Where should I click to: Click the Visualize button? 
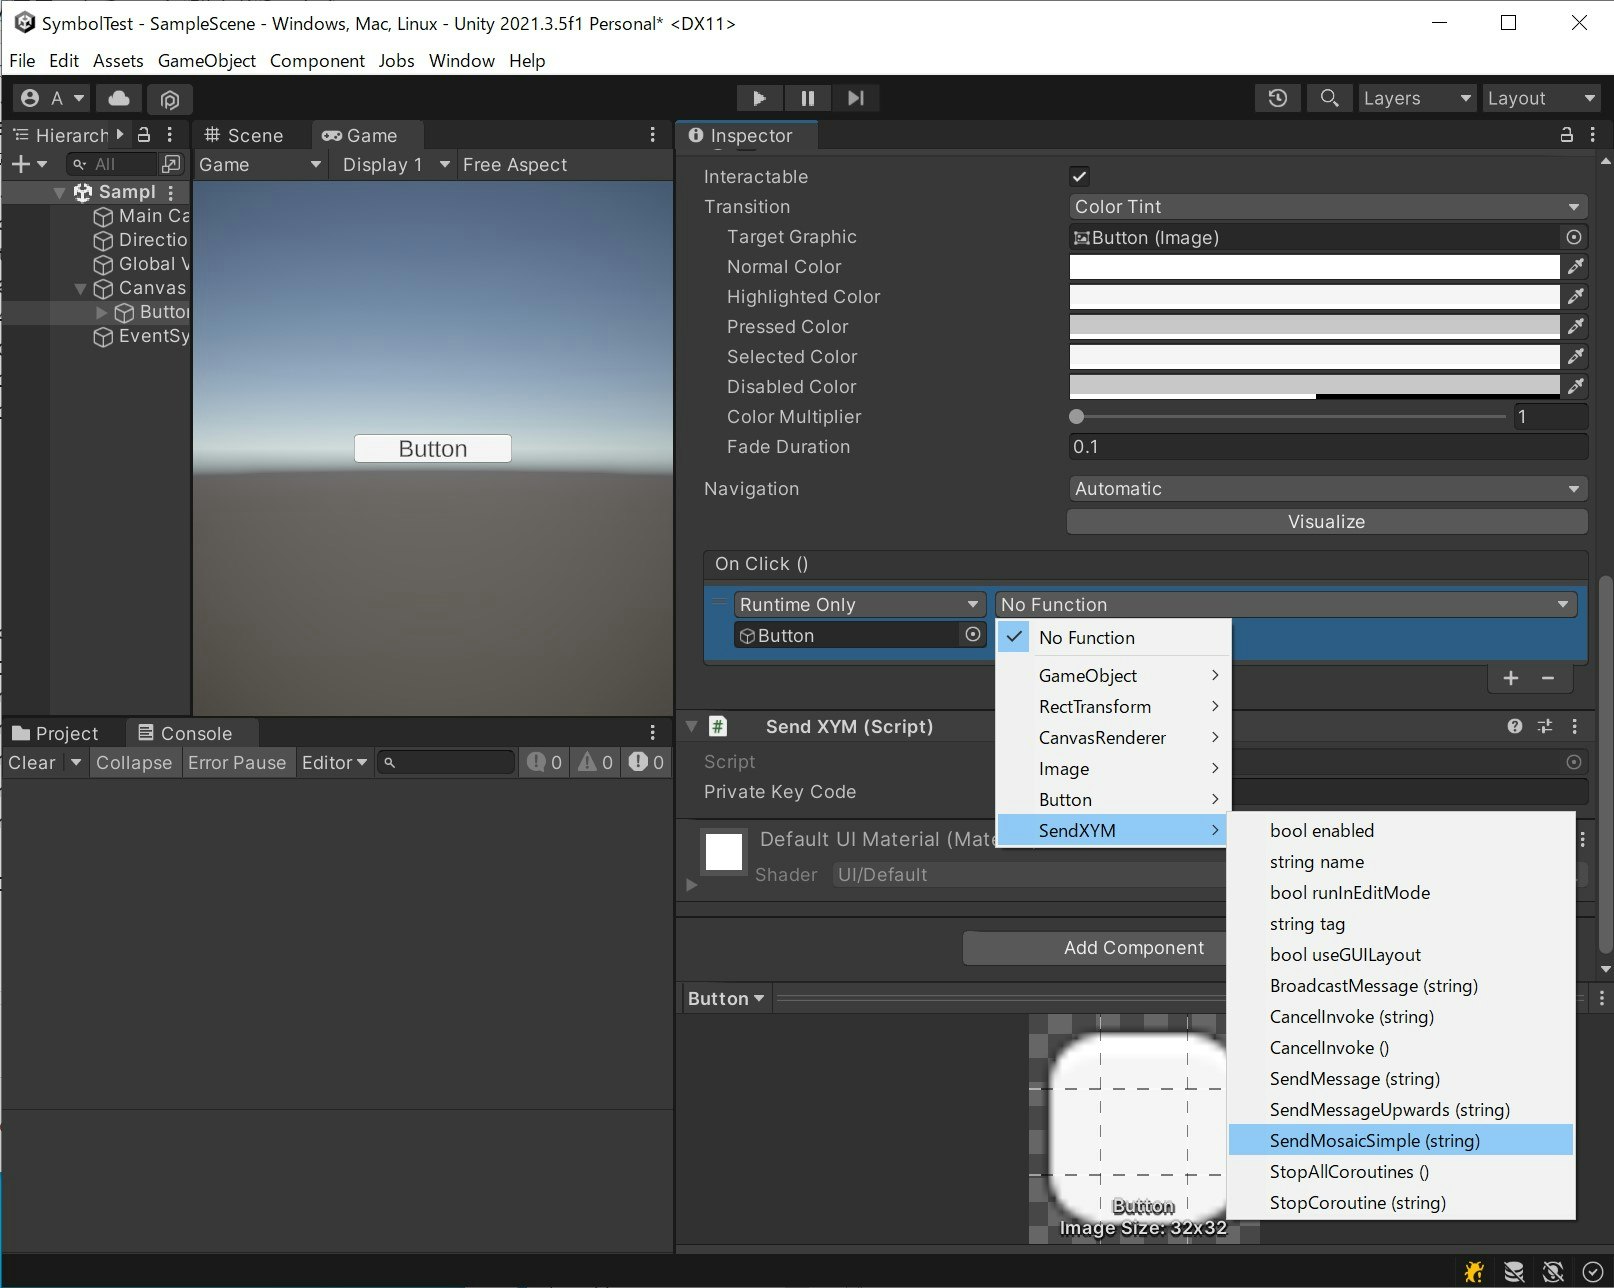(x=1326, y=522)
